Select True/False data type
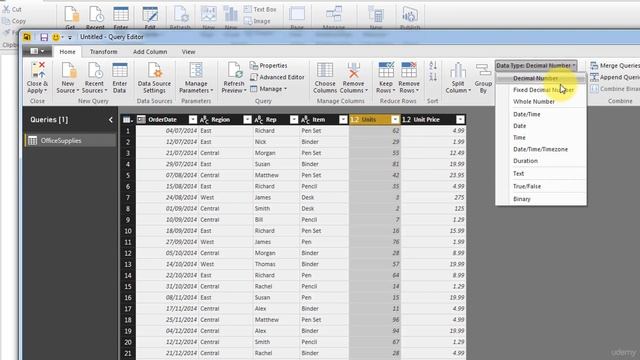 point(541,186)
